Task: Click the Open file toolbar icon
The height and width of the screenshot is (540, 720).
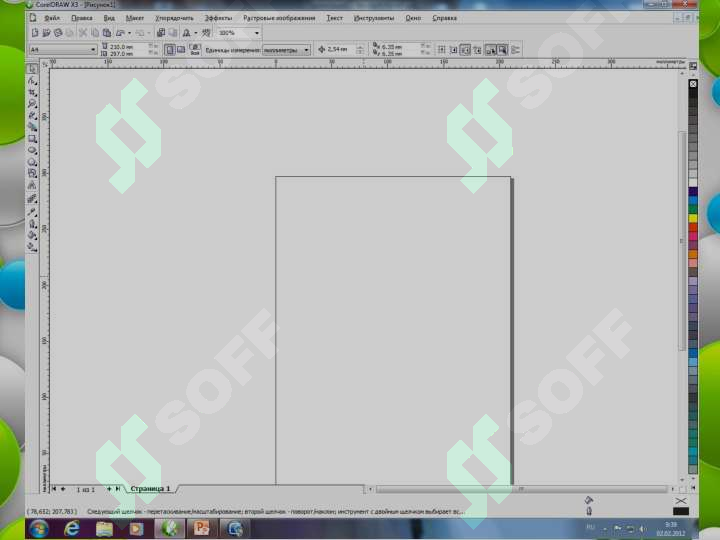Action: [46, 33]
